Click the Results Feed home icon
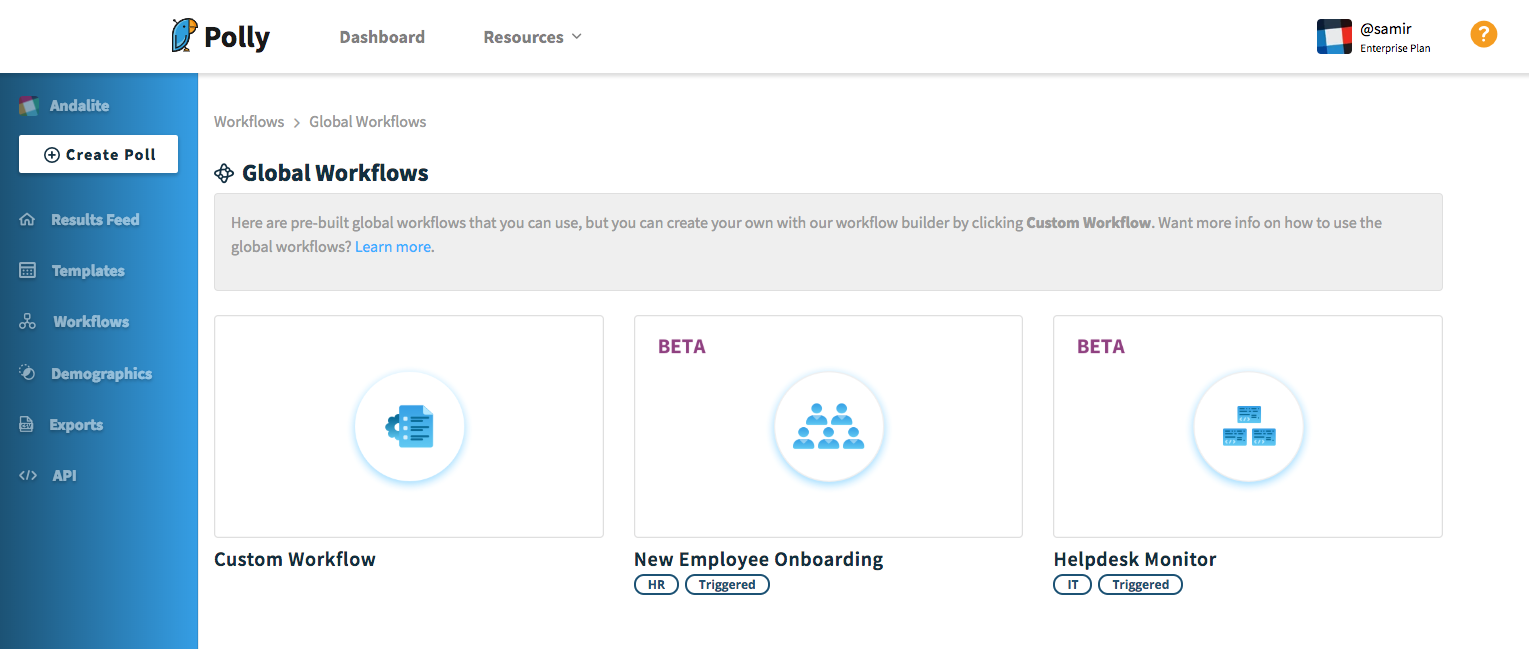The image size is (1529, 649). coord(27,219)
